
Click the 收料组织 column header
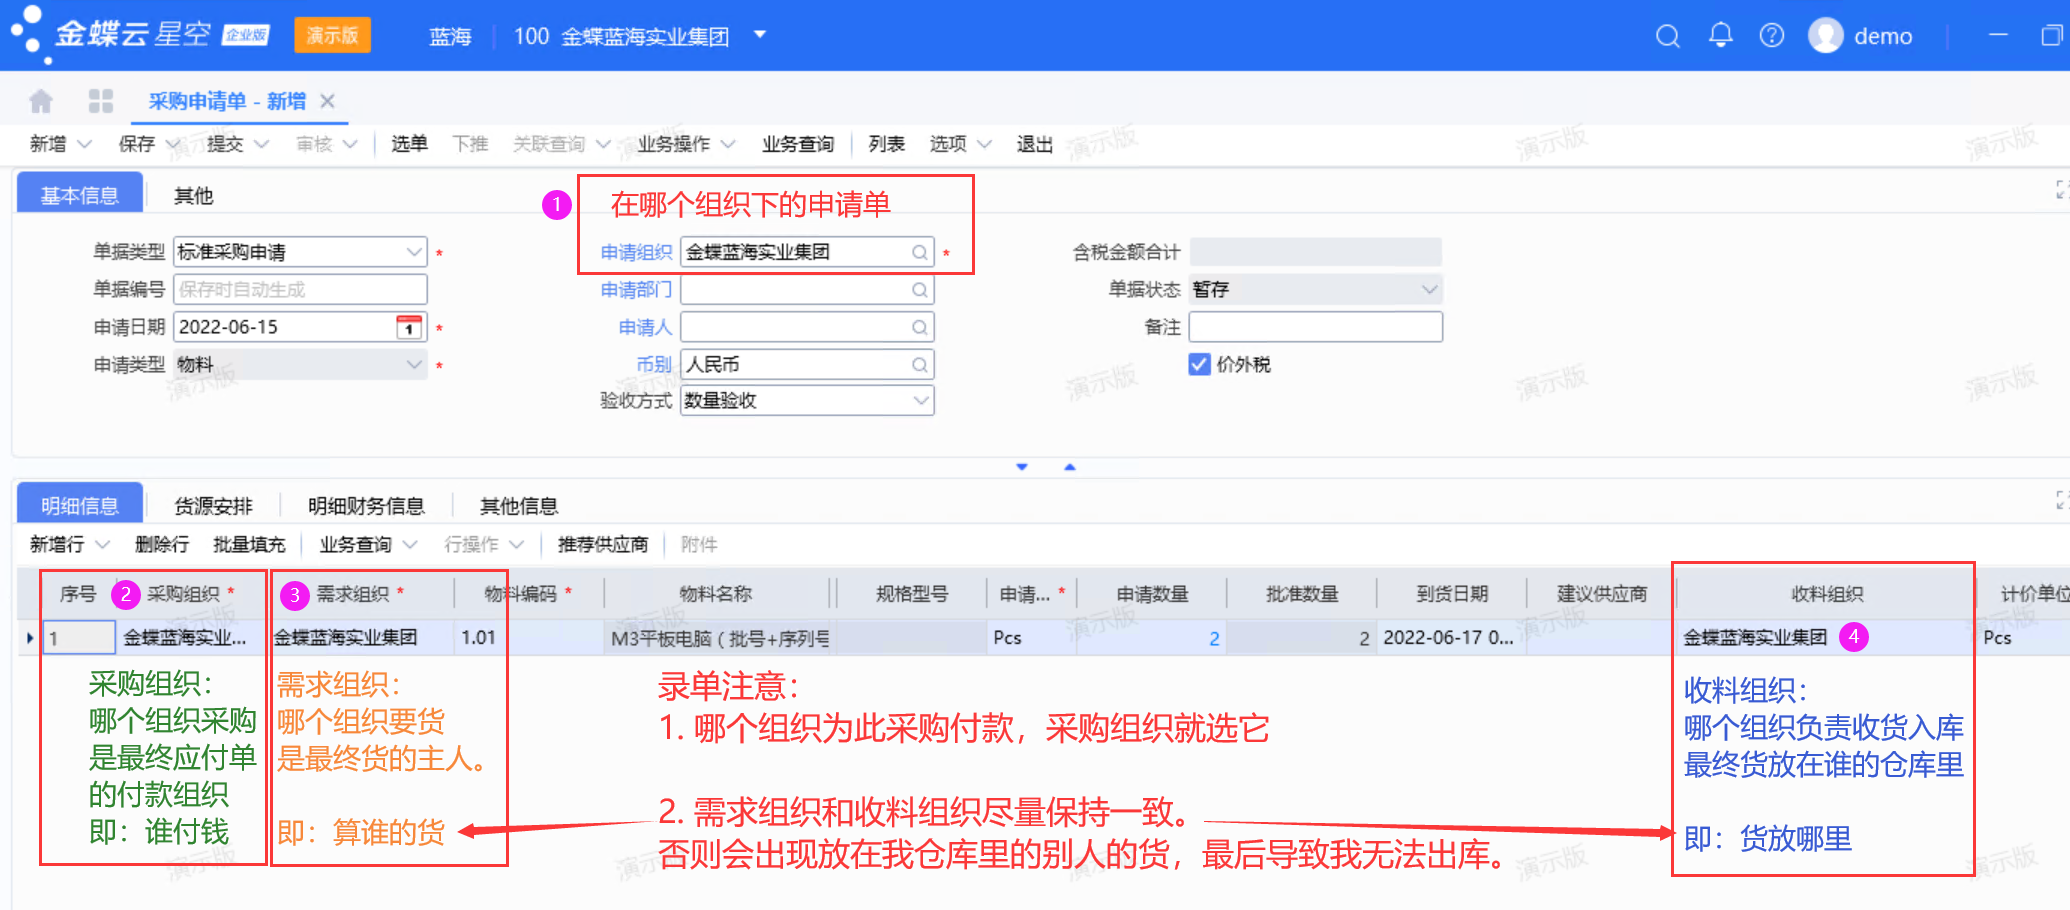1827,594
